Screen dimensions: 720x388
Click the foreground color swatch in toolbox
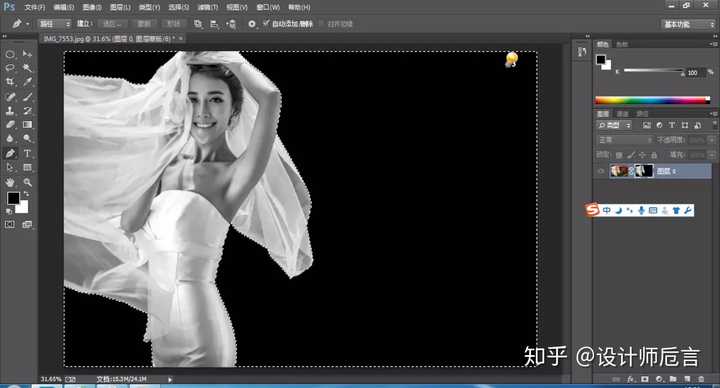(x=13, y=198)
